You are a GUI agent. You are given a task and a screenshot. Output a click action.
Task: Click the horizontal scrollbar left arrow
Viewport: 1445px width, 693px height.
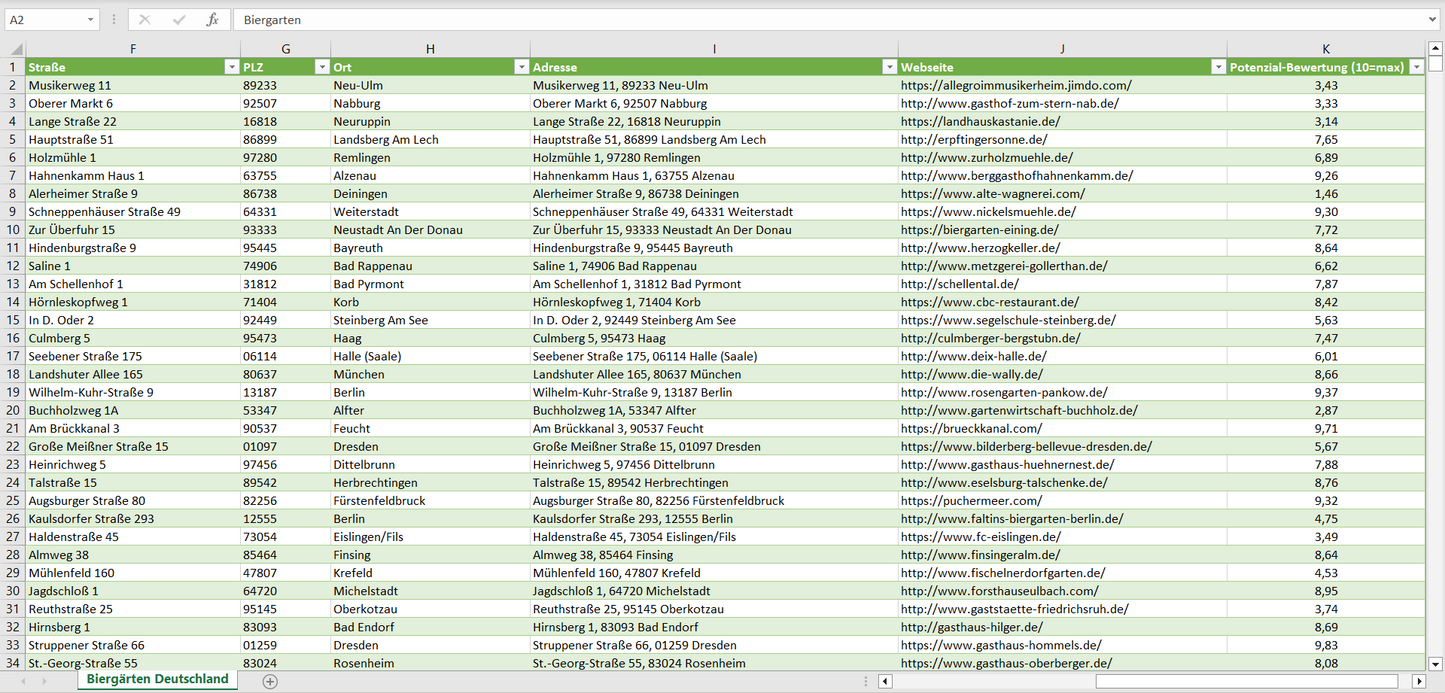pos(885,681)
